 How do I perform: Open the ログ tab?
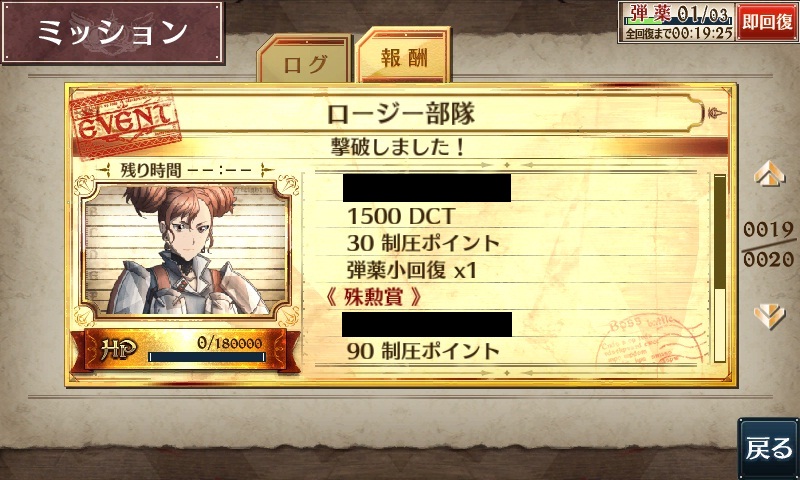[x=305, y=59]
